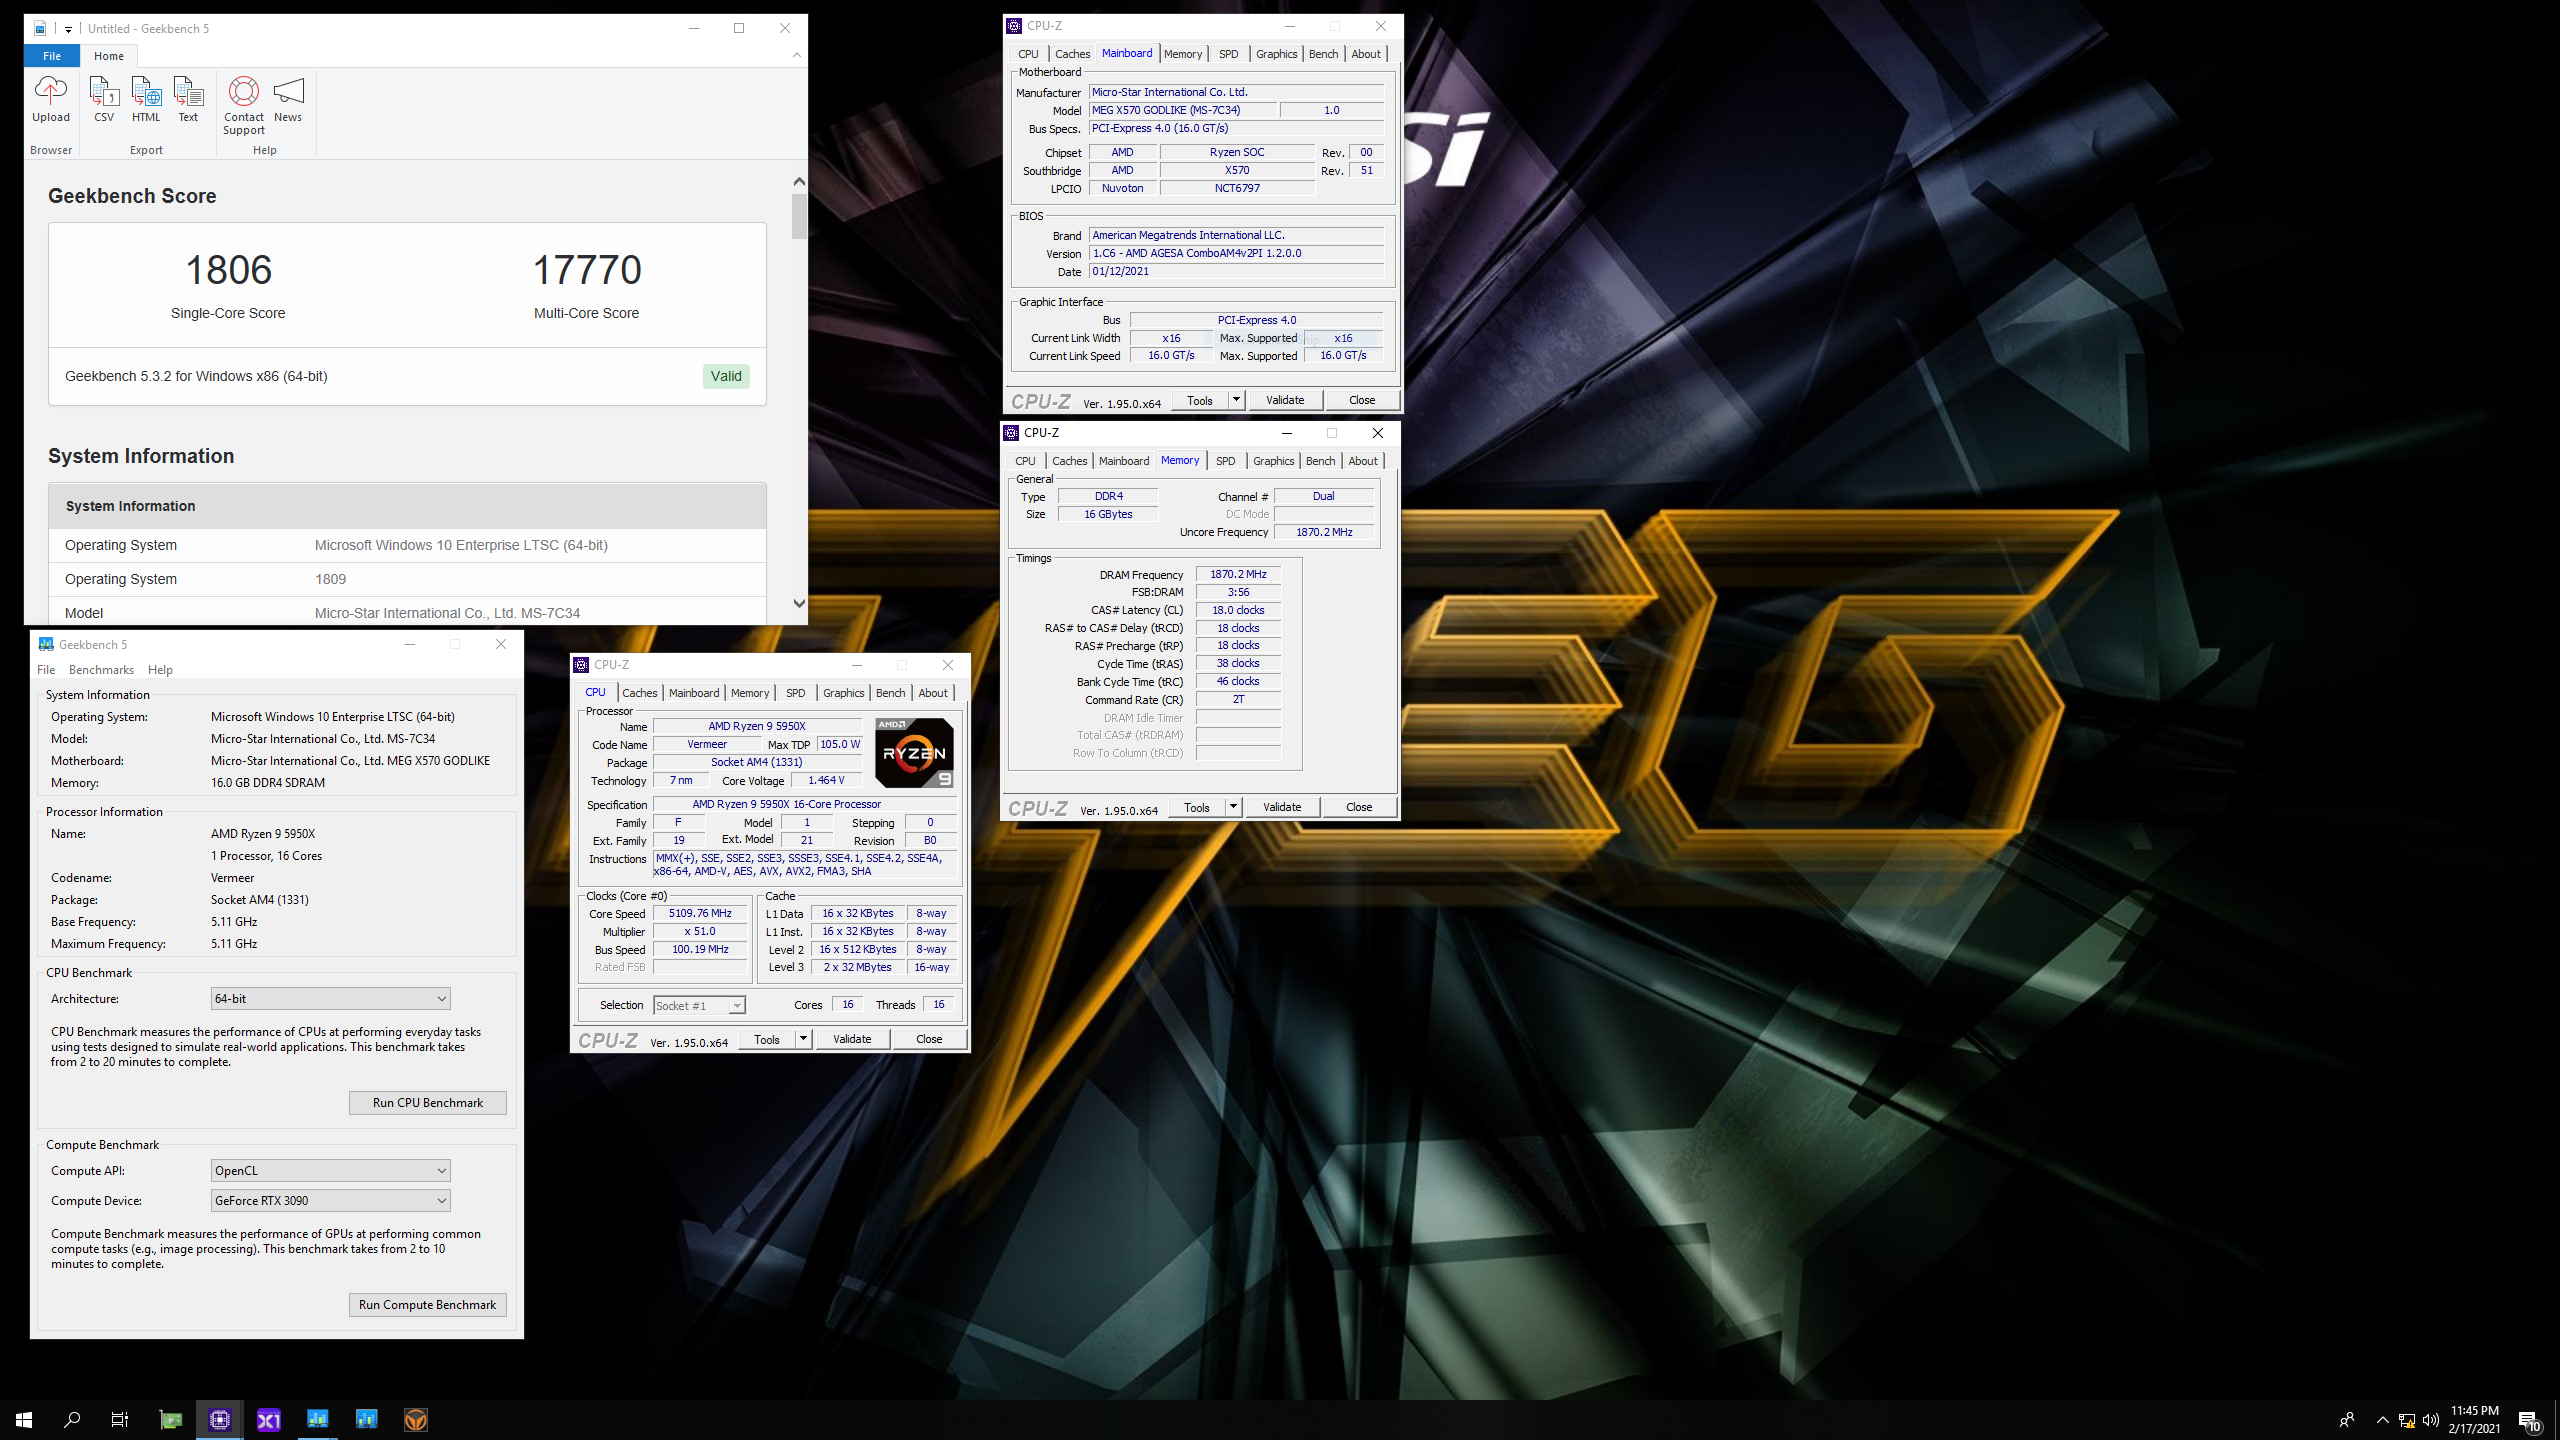The width and height of the screenshot is (2560, 1440).
Task: Open the volume control in system tray
Action: tap(2431, 1420)
